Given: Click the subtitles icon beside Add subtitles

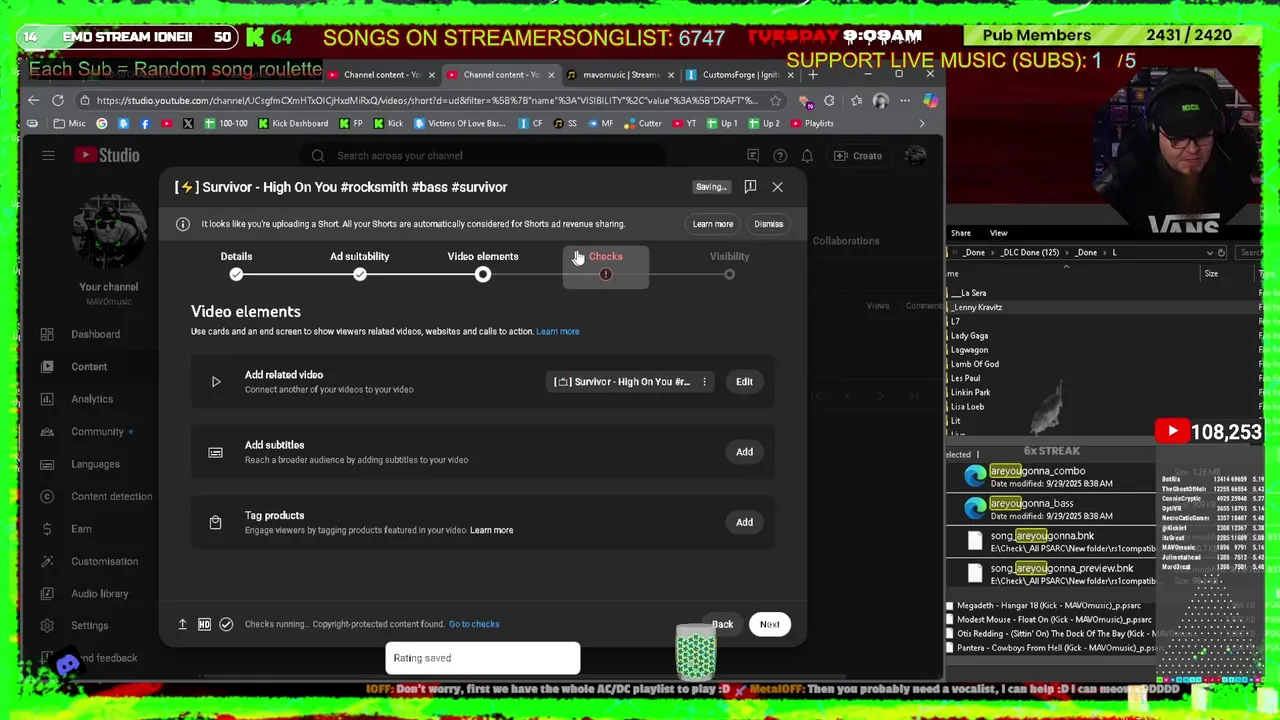Looking at the screenshot, I should (215, 452).
